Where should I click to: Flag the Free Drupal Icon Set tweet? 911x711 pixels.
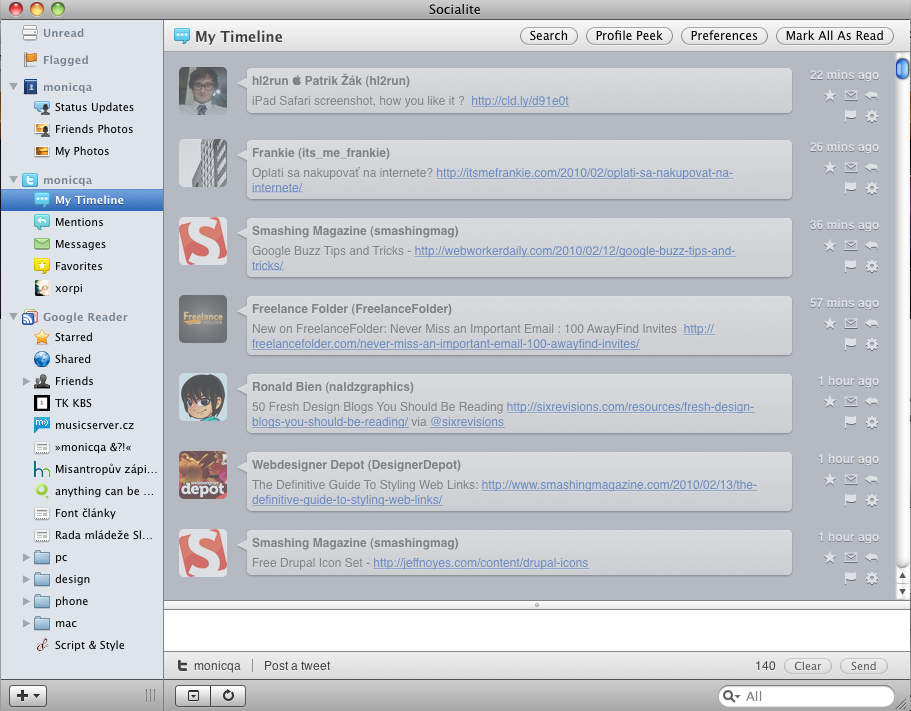(x=850, y=579)
